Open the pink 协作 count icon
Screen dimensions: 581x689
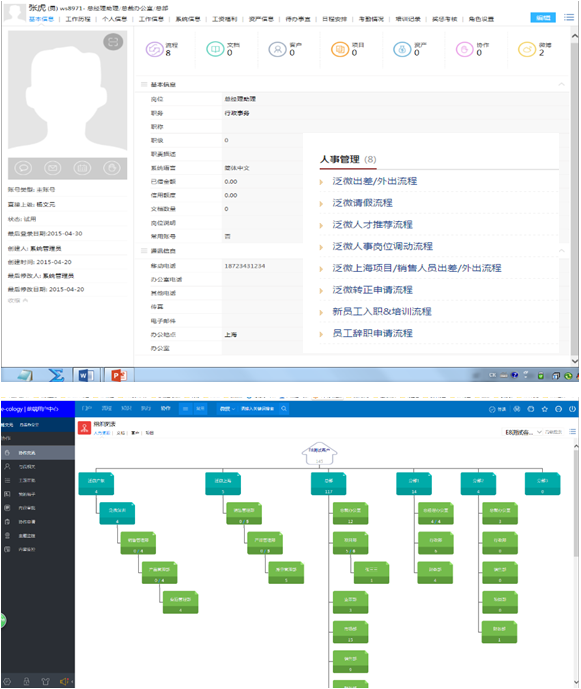[464, 49]
